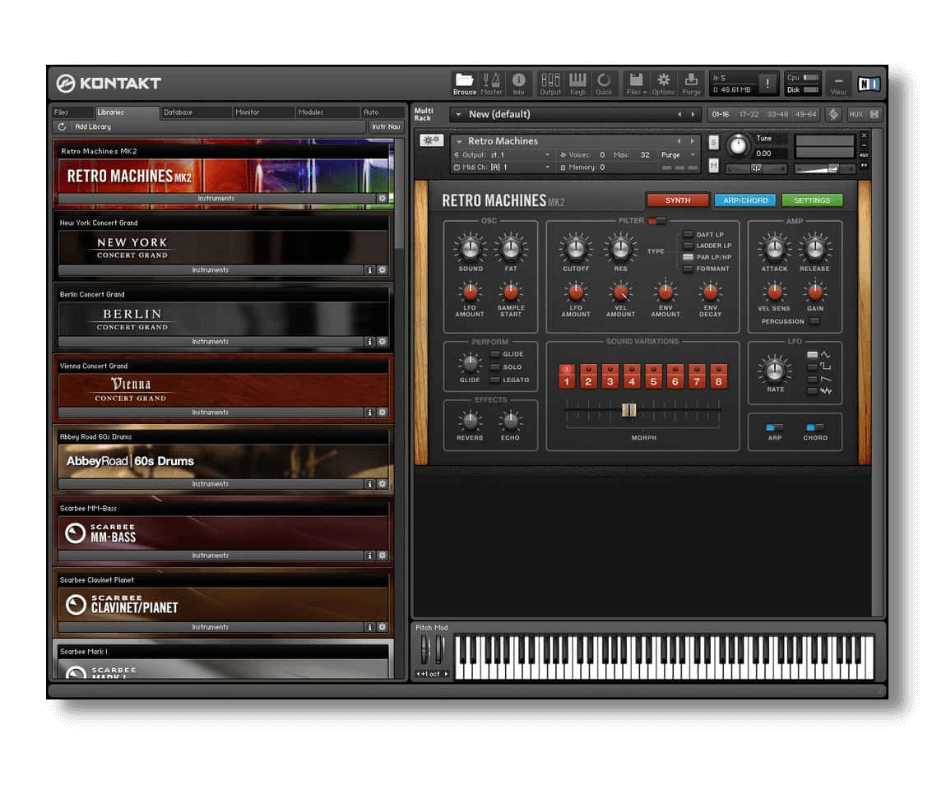Open the Output mixer panel

pos(550,83)
